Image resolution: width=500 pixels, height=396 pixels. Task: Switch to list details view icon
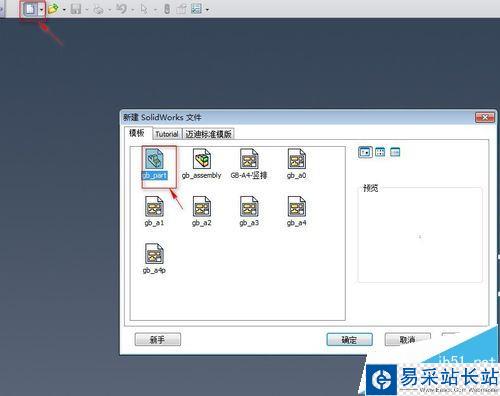pos(395,152)
